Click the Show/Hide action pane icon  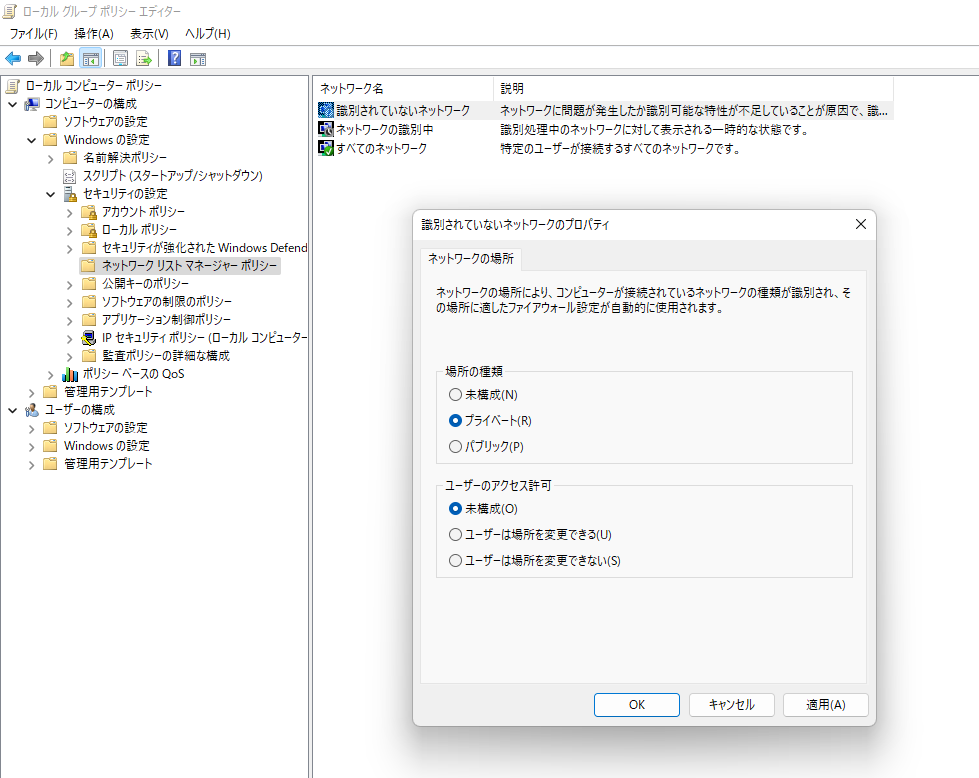coord(198,59)
